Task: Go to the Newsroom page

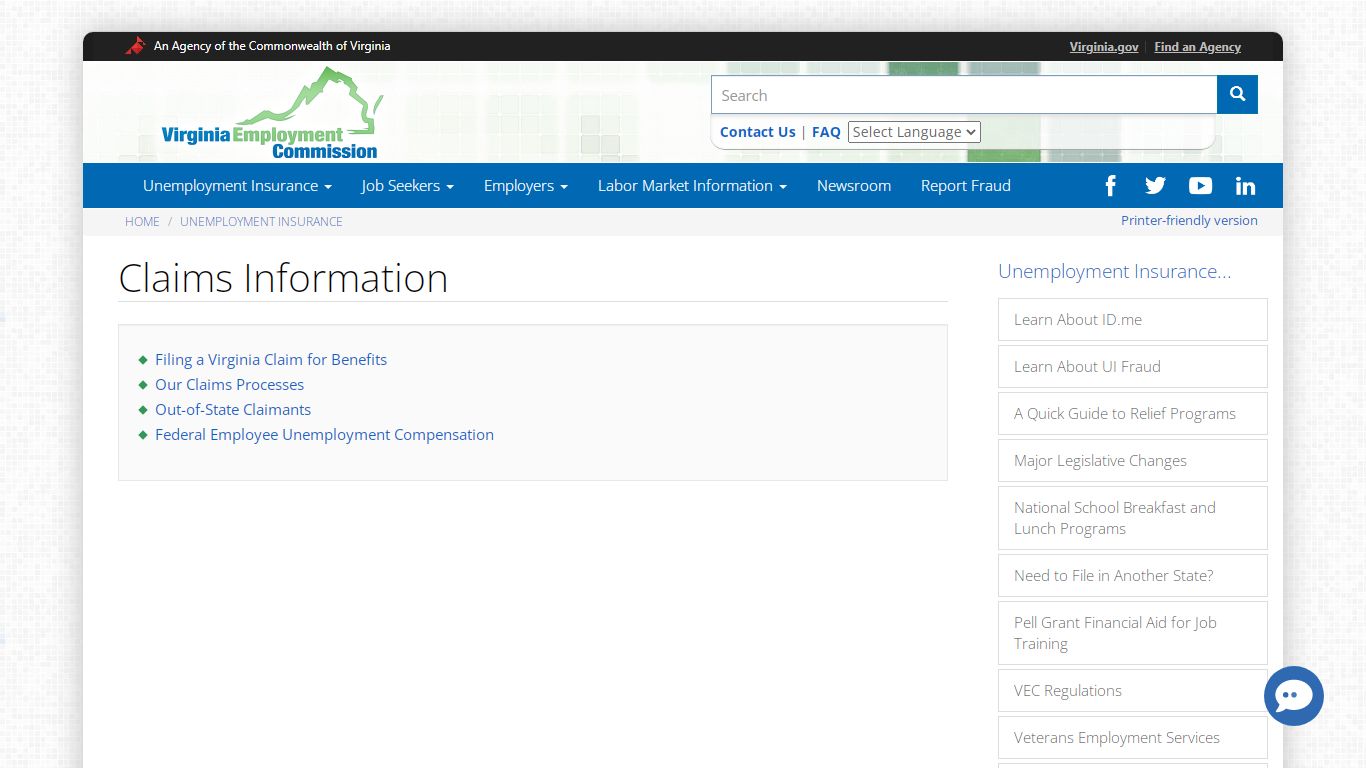Action: click(x=854, y=186)
